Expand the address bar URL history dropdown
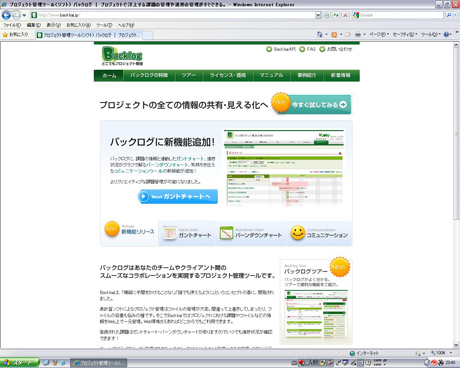 pos(318,15)
